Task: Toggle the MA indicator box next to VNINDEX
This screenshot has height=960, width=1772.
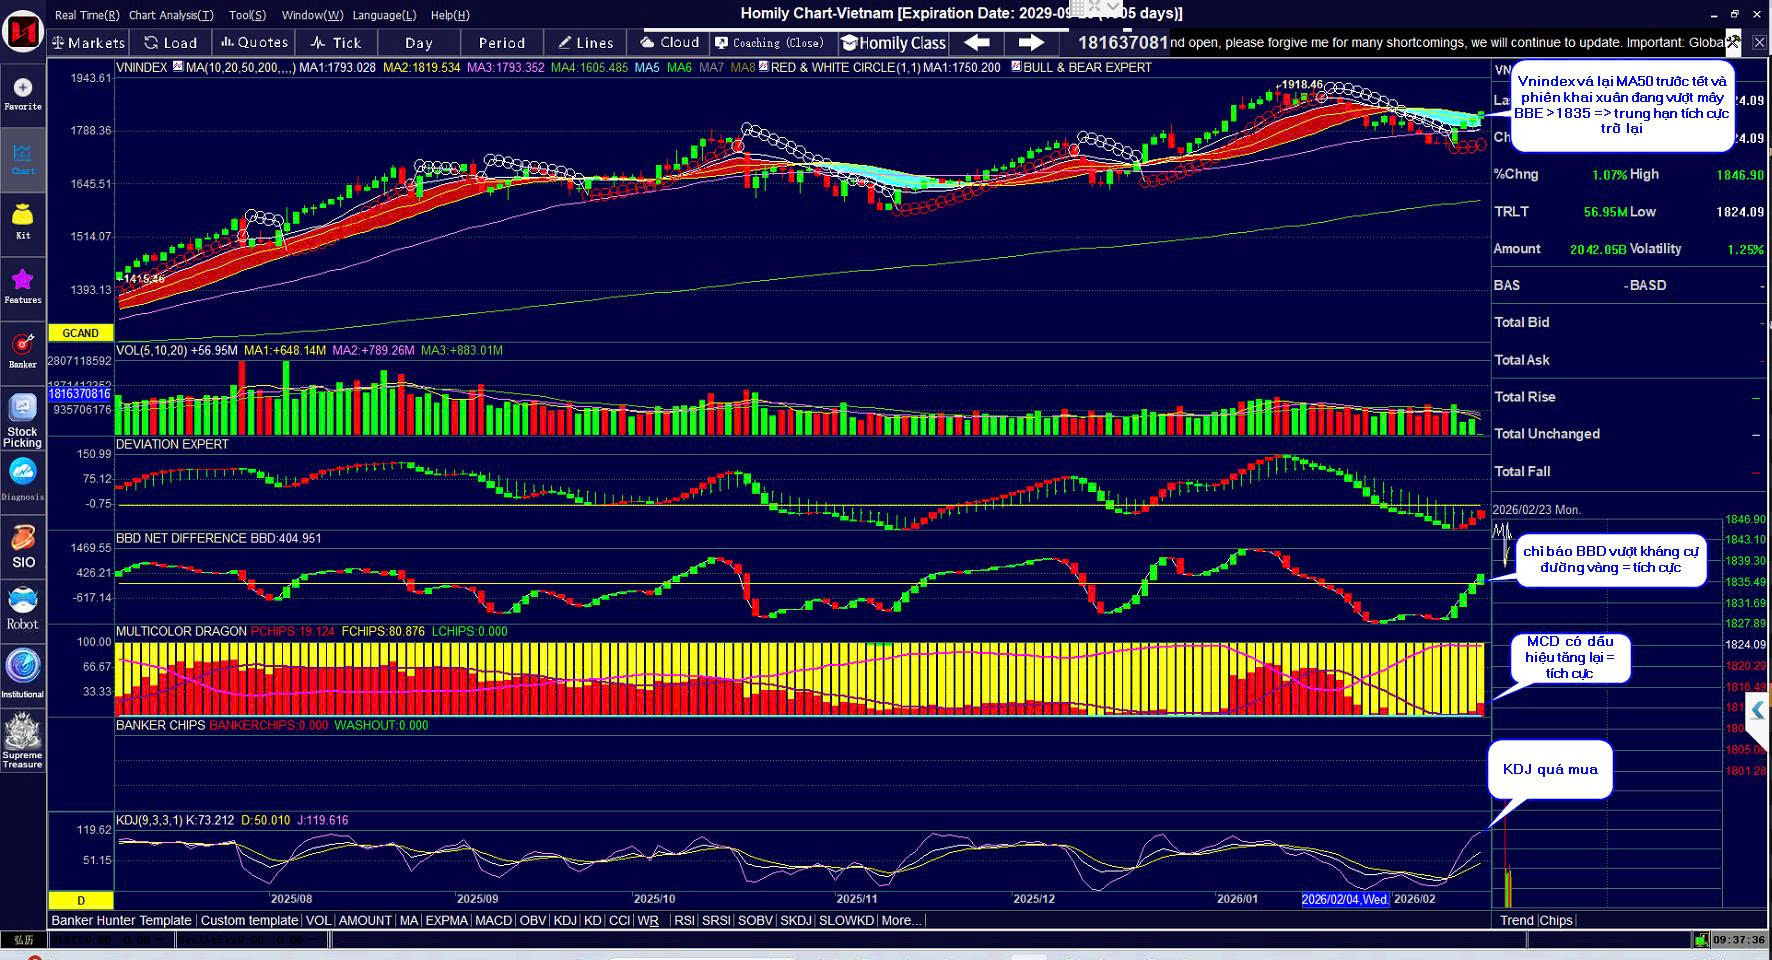Action: tap(178, 67)
